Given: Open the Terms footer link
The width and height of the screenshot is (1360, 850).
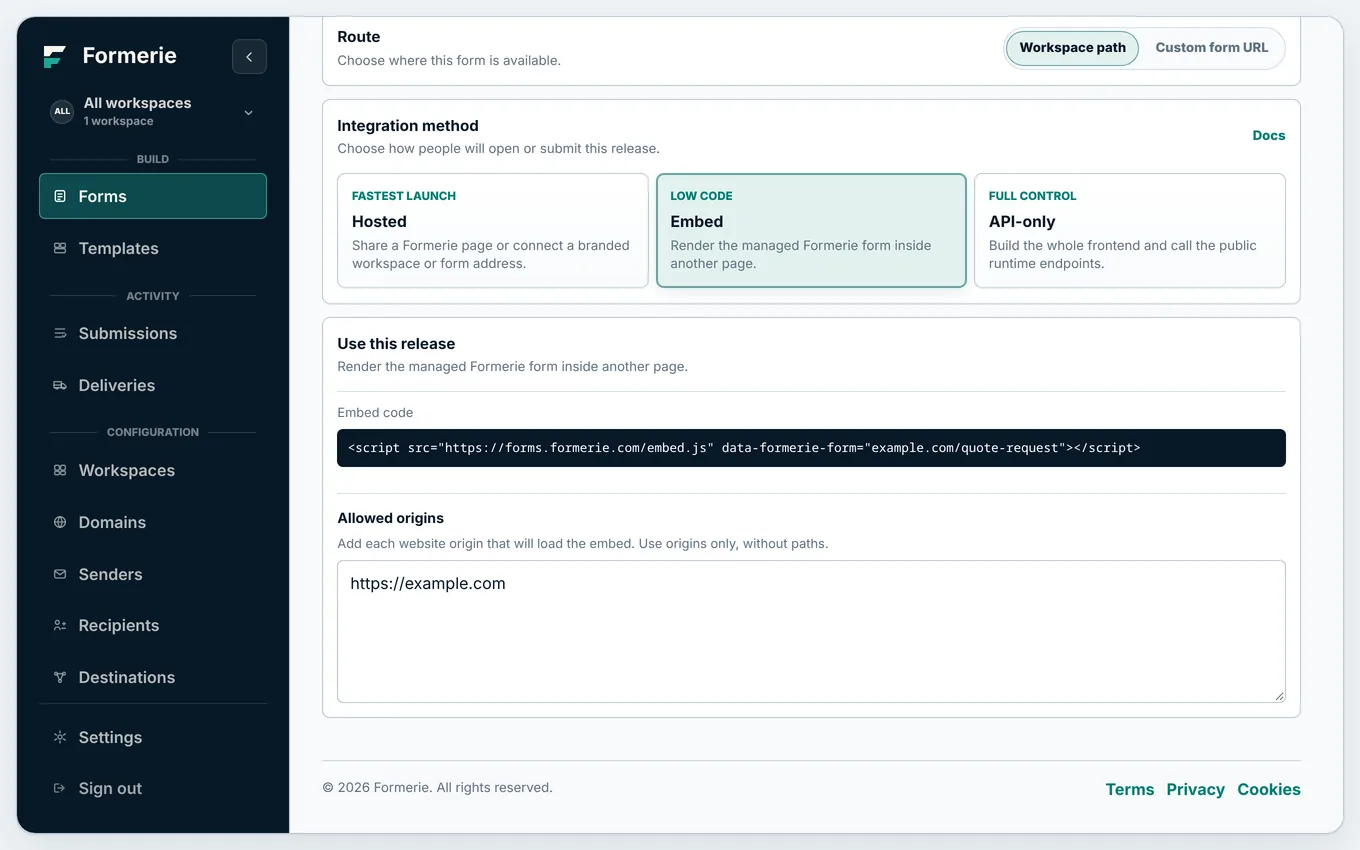Looking at the screenshot, I should point(1130,789).
